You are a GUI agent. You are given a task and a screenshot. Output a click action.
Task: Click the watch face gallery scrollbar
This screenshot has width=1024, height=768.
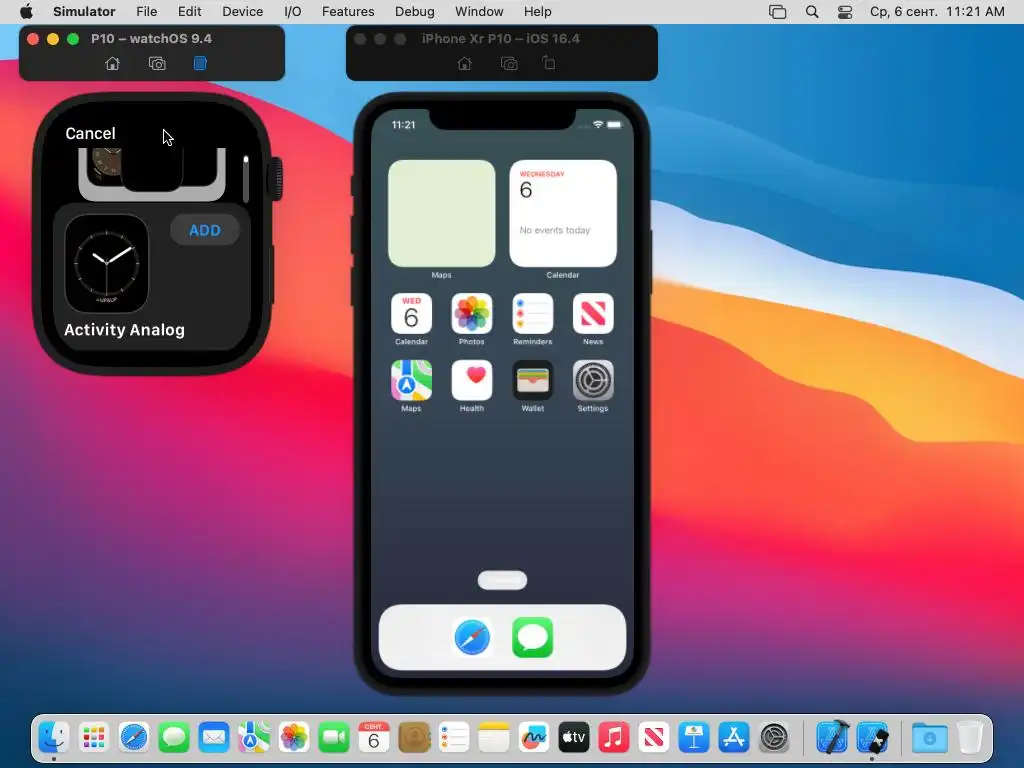pos(246,179)
